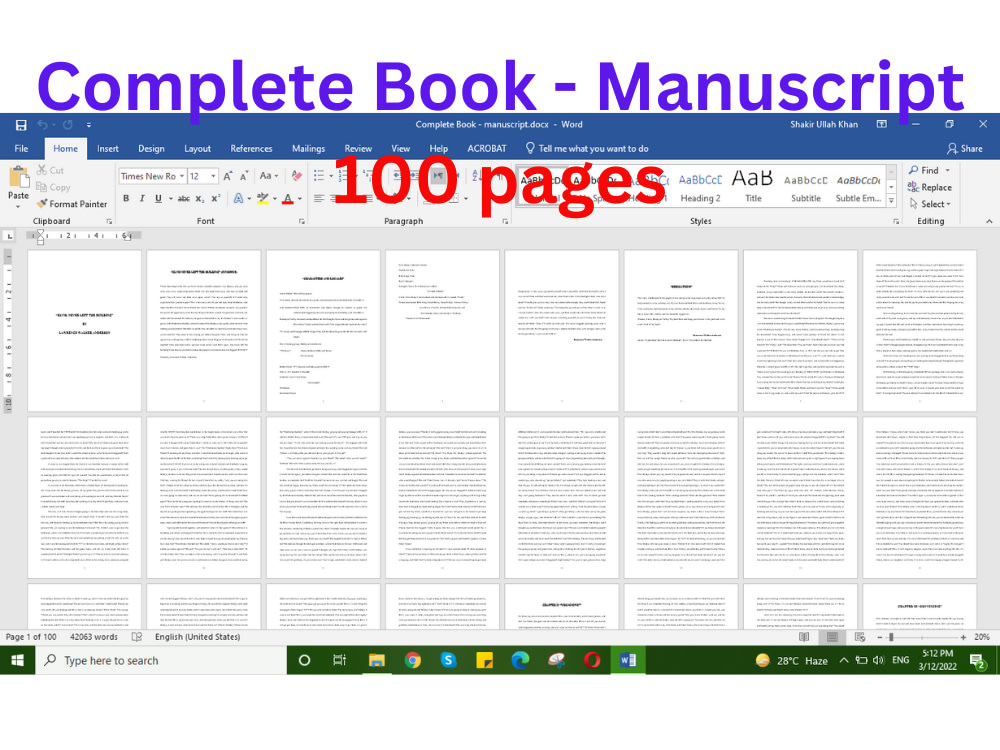Click the zoom slider handle in the status bar
The height and width of the screenshot is (750, 1000).
(892, 637)
